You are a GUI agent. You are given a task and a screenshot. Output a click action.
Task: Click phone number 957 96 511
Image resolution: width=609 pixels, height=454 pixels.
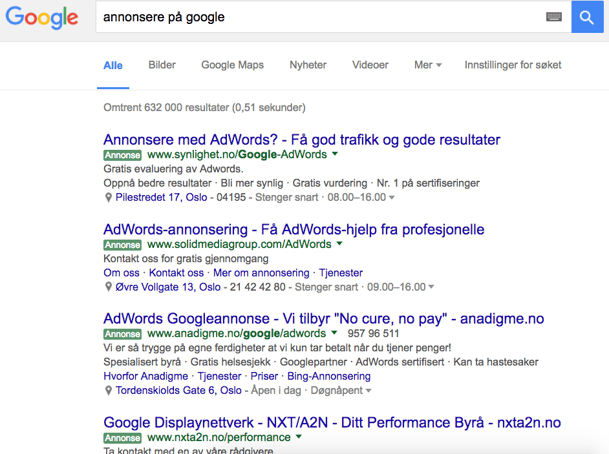click(373, 333)
